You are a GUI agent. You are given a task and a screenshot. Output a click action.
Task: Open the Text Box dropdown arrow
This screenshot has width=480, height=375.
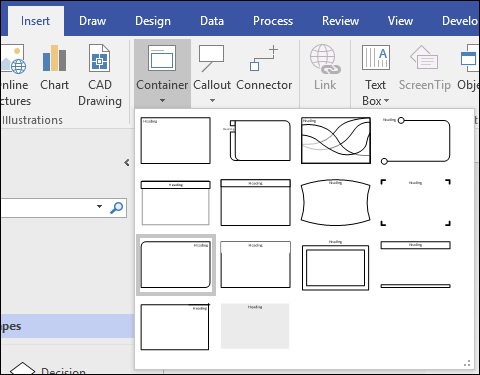pyautogui.click(x=387, y=100)
